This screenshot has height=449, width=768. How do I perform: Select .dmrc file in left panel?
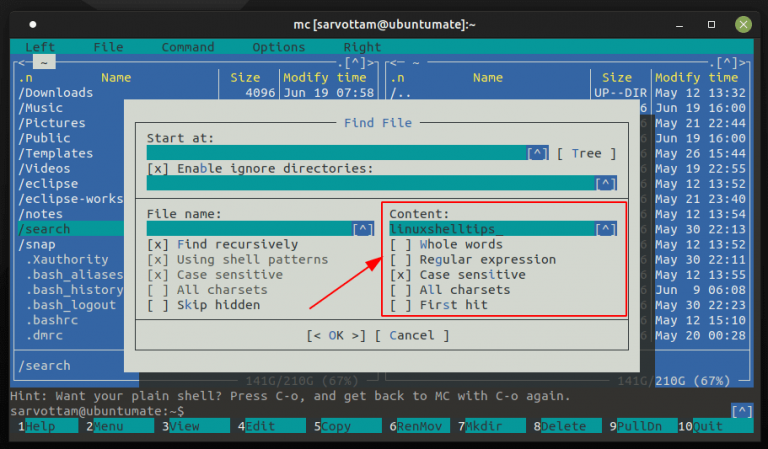tap(44, 335)
